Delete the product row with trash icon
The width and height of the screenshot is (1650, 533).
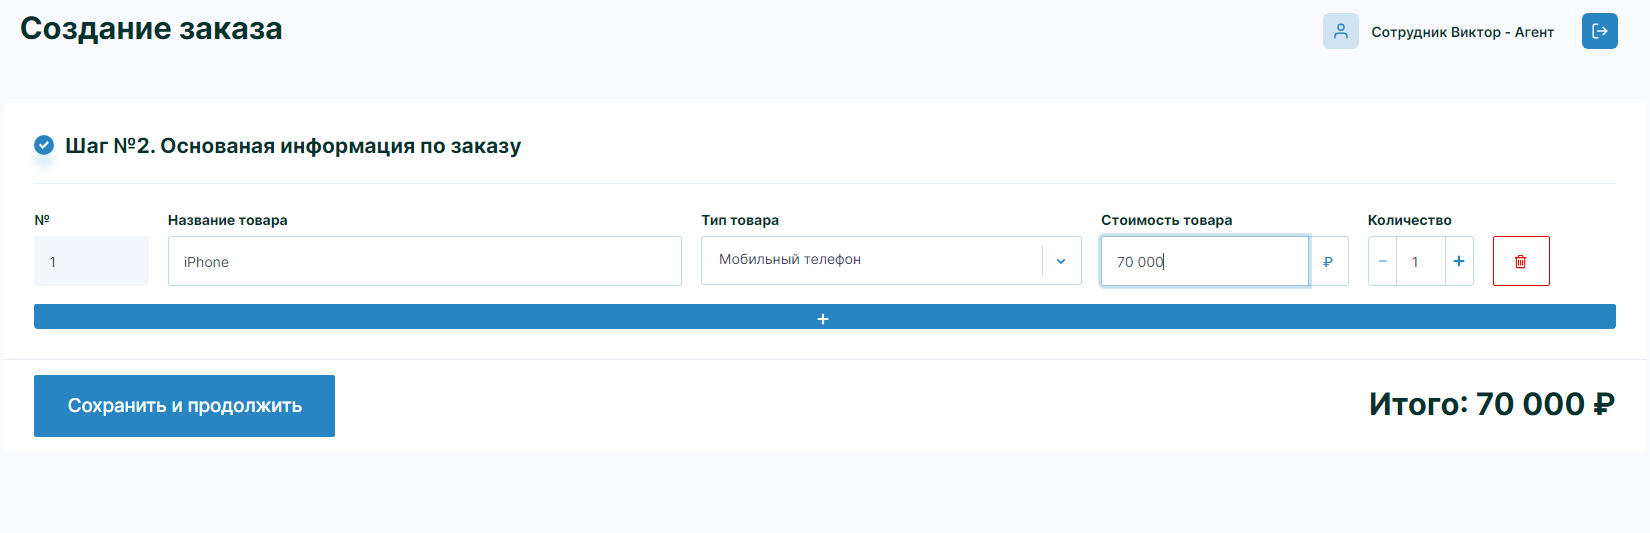[1520, 261]
